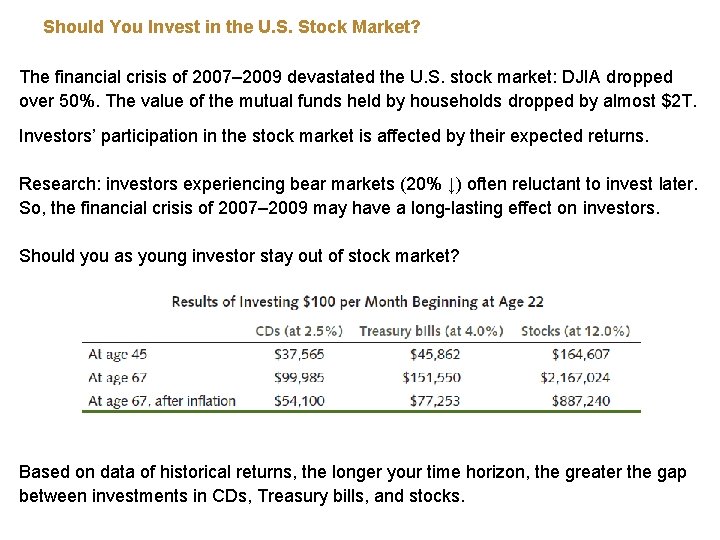
Task: Click the $54,100 table cell
Action: click(x=299, y=401)
